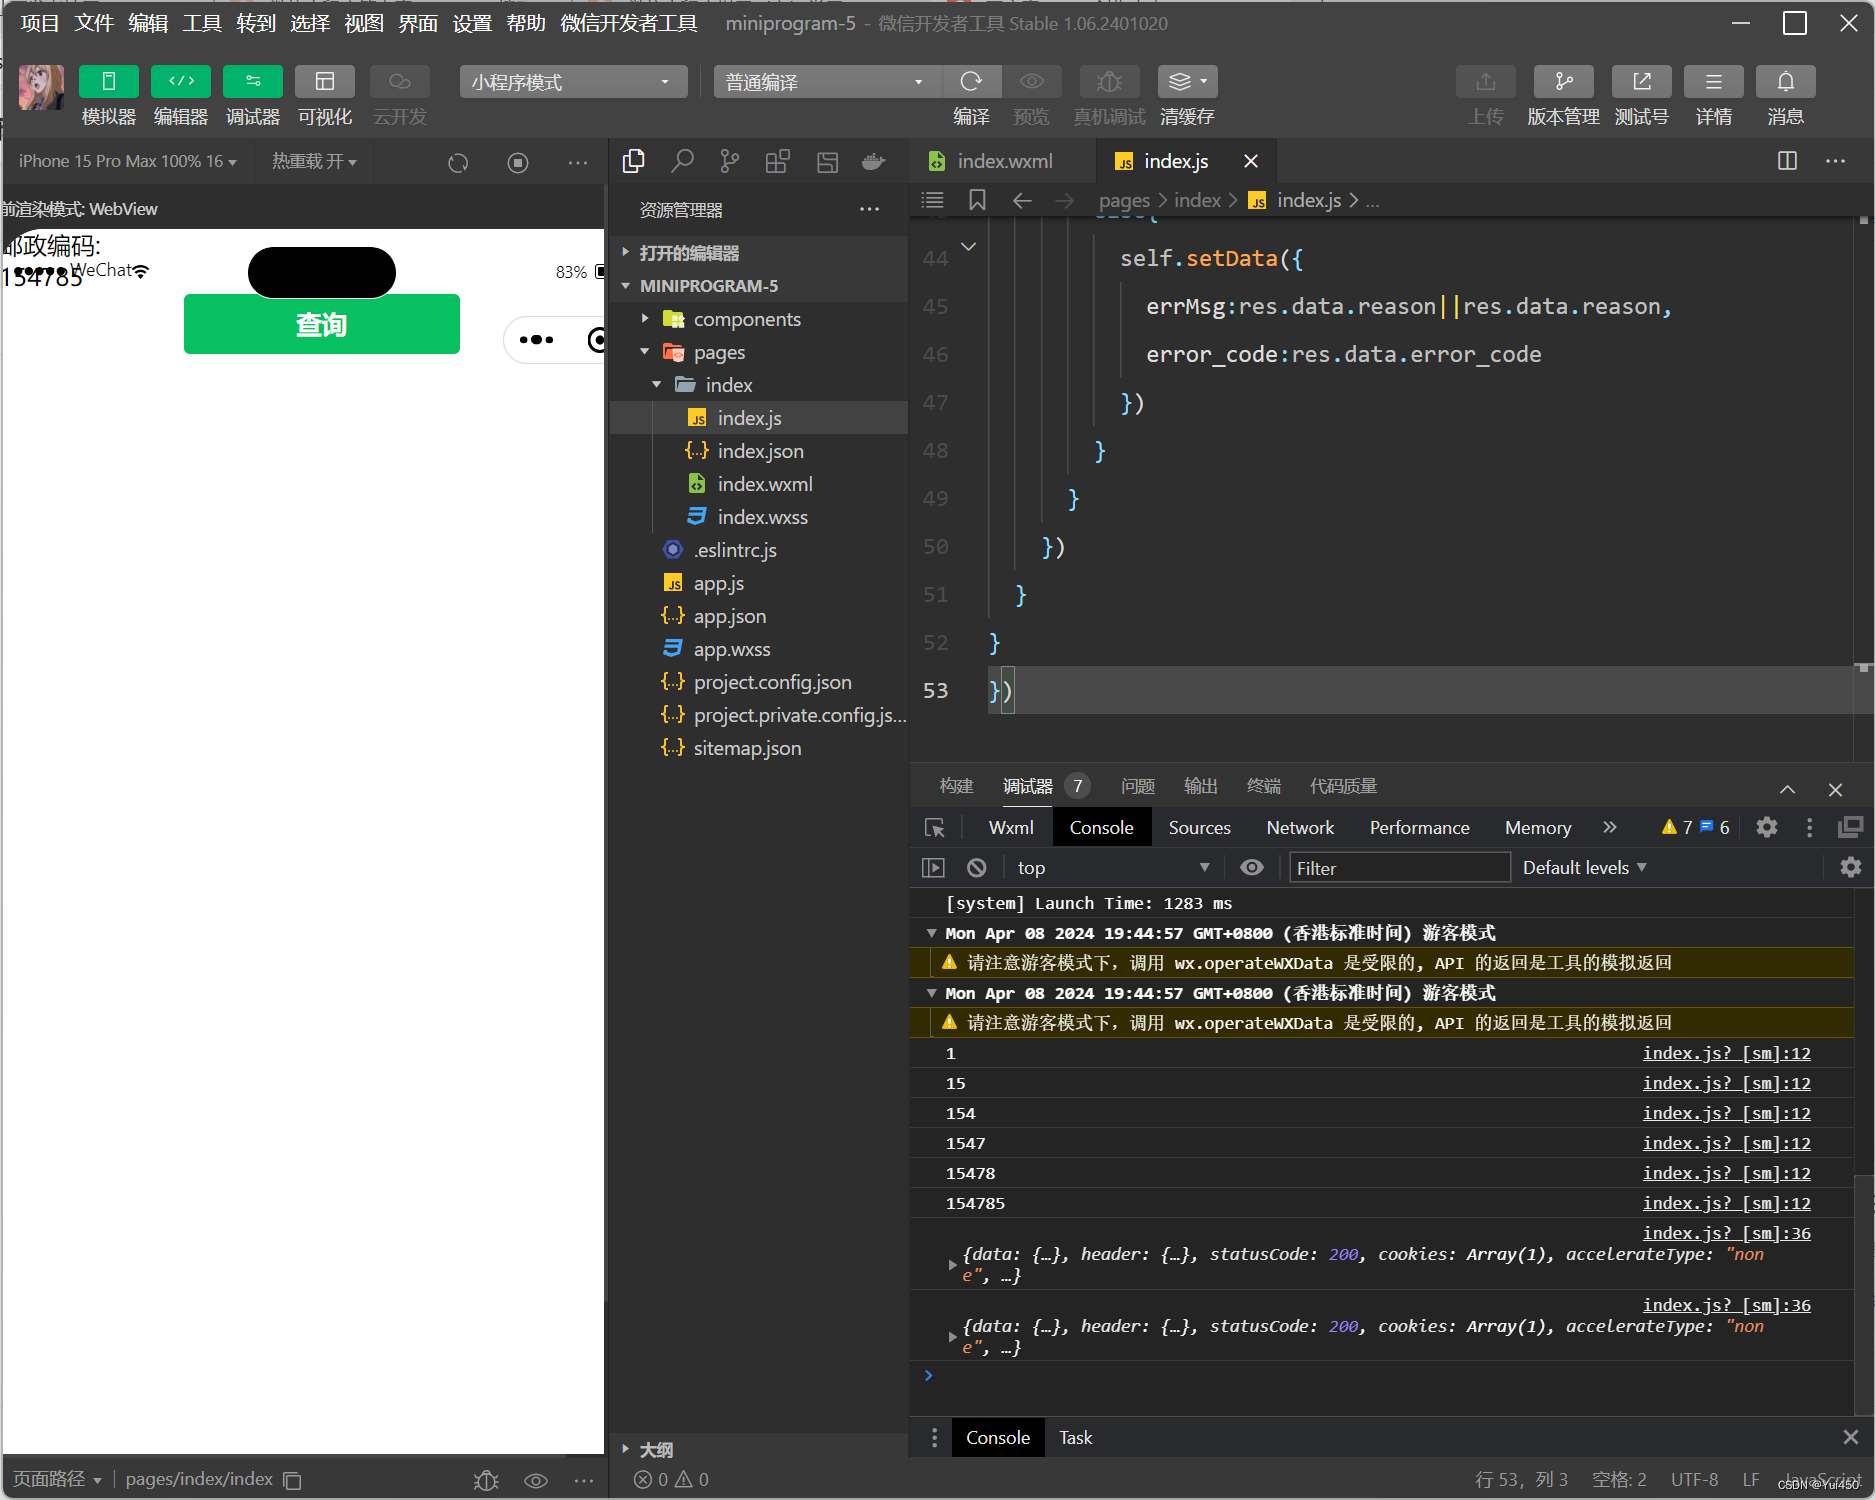Open the extensions blocks icon
The height and width of the screenshot is (1500, 1875).
point(778,161)
